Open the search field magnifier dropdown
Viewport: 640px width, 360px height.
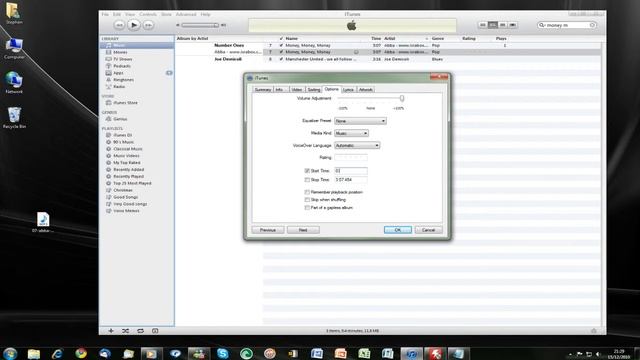click(x=542, y=25)
